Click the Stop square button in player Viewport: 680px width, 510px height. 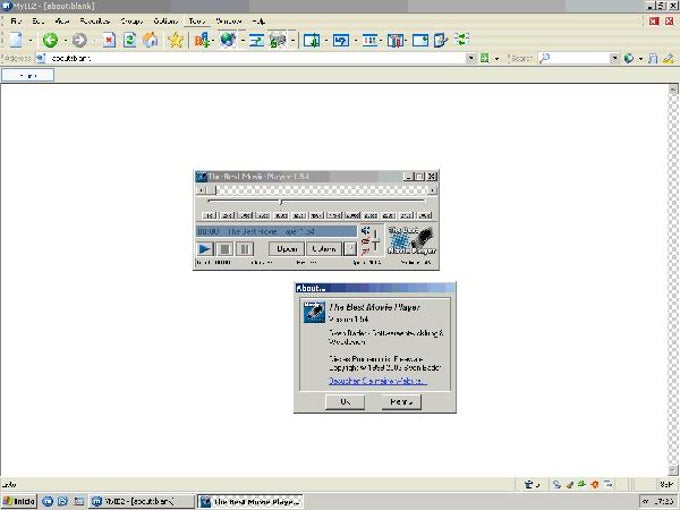point(225,249)
